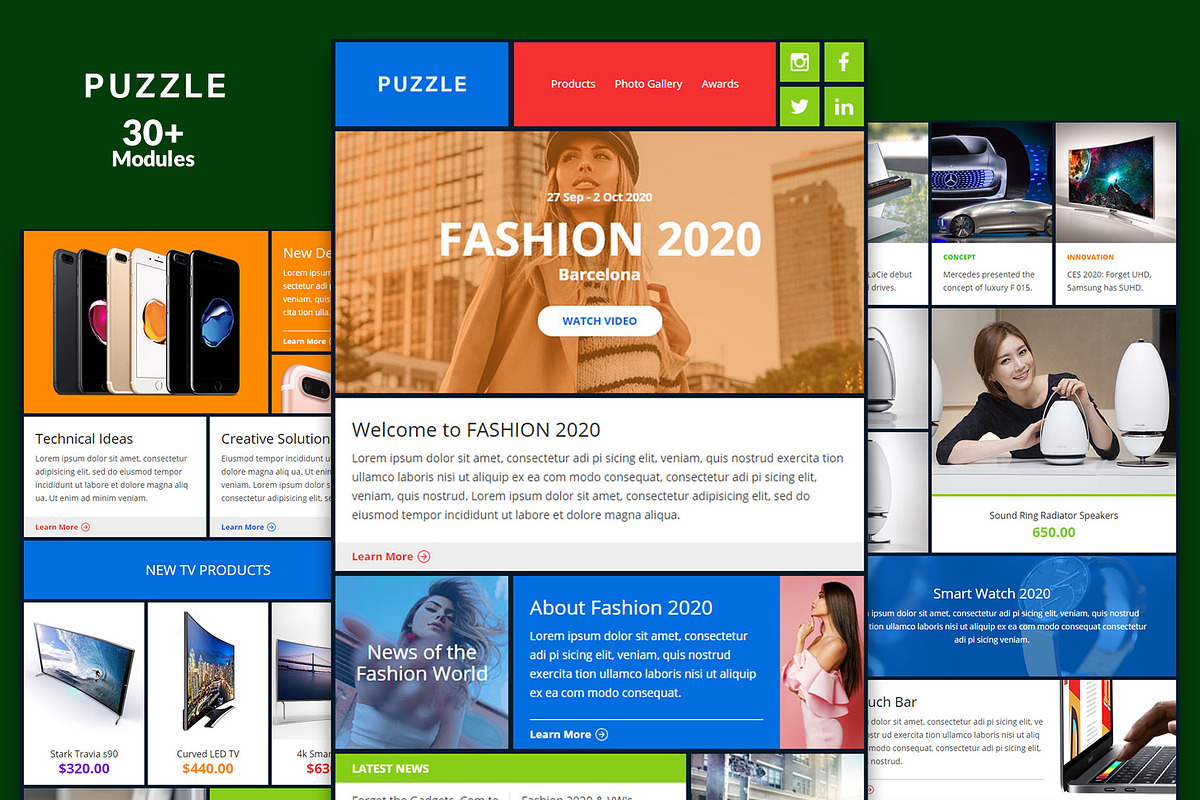Viewport: 1200px width, 800px height.
Task: Open the iPhones product image
Action: [146, 322]
